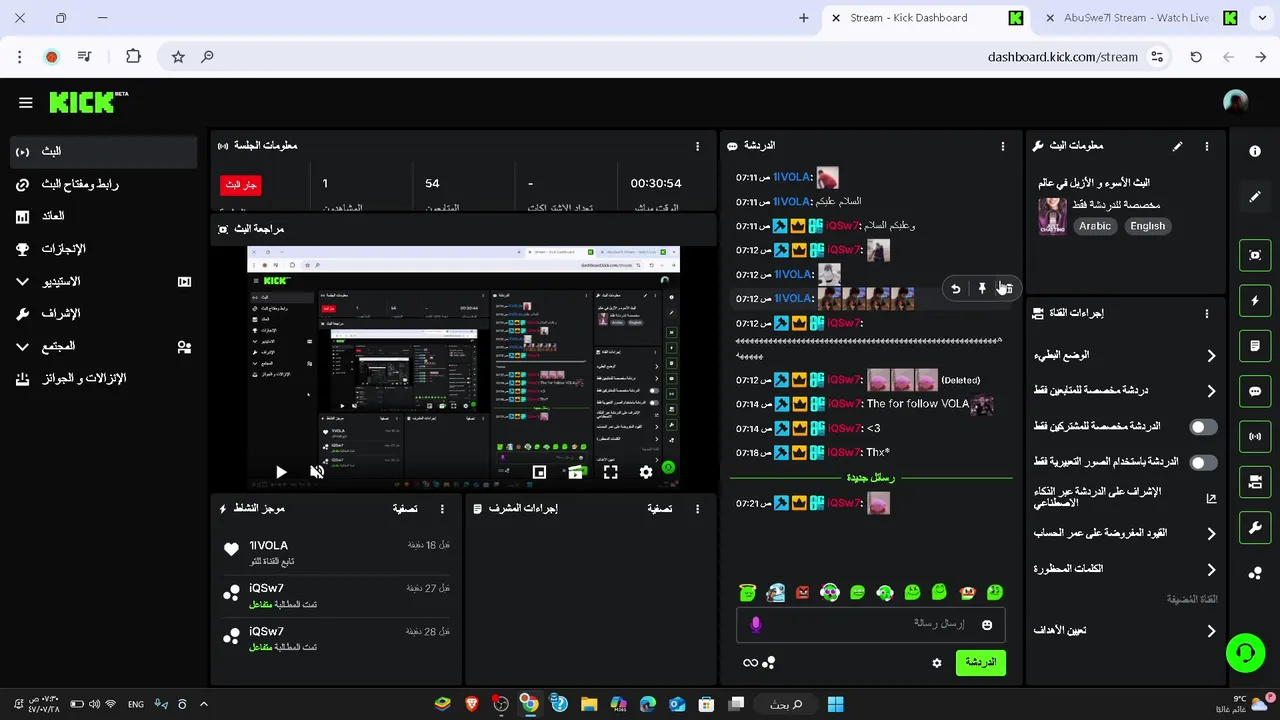This screenshot has width=1280, height=720.
Task: Click the English language tag
Action: pos(1147,226)
